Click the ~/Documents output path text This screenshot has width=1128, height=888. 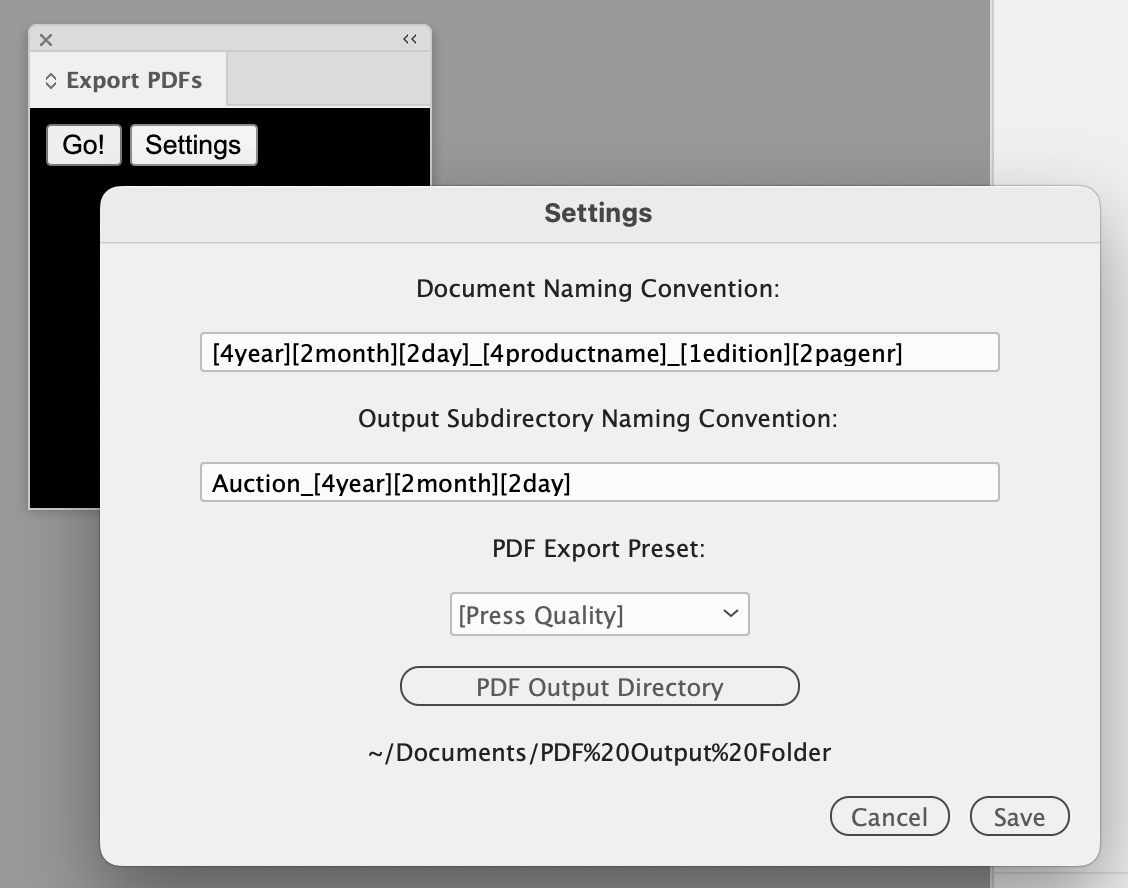pyautogui.click(x=599, y=752)
